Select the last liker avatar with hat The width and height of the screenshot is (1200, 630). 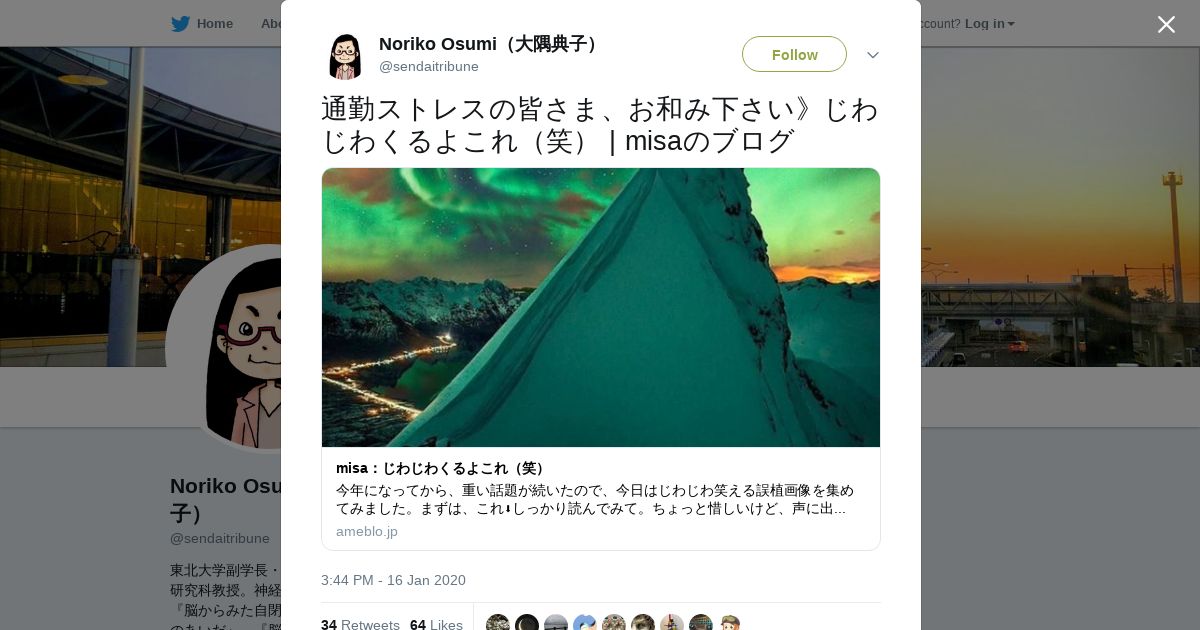point(730,623)
